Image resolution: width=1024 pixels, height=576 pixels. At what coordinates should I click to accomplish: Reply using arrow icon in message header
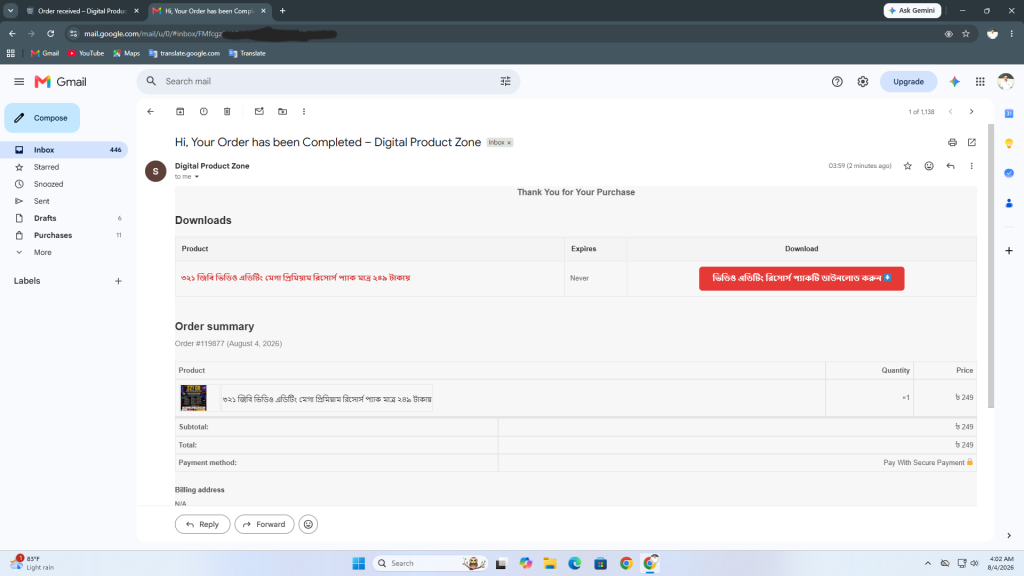pyautogui.click(x=950, y=166)
